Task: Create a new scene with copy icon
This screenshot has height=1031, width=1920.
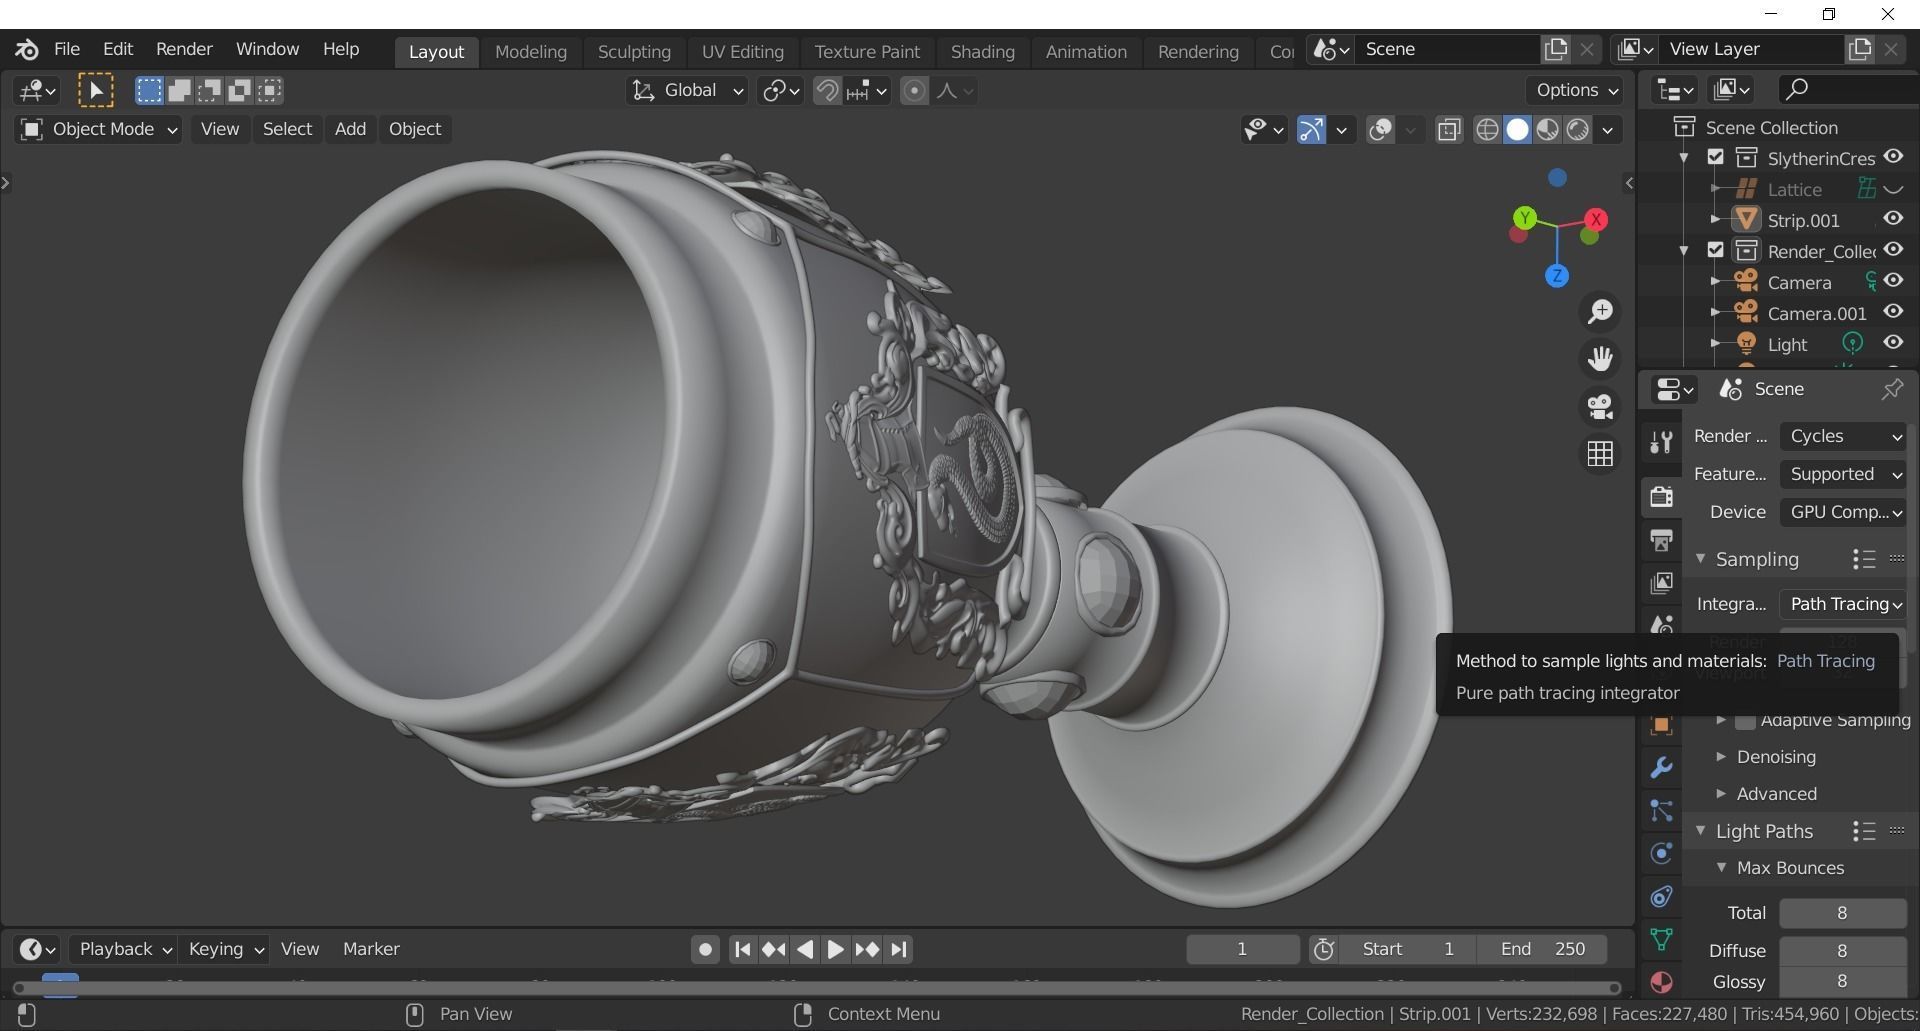Action: [x=1555, y=49]
